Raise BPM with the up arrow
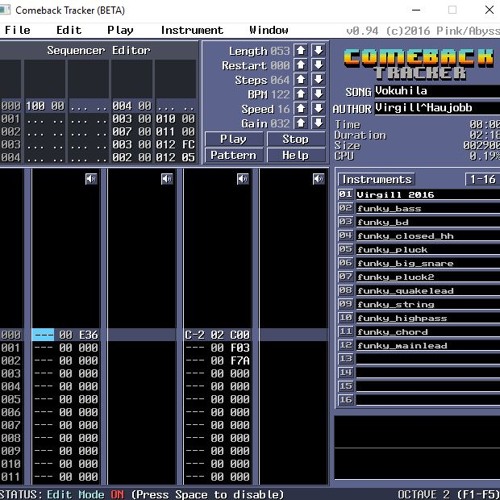 click(301, 94)
